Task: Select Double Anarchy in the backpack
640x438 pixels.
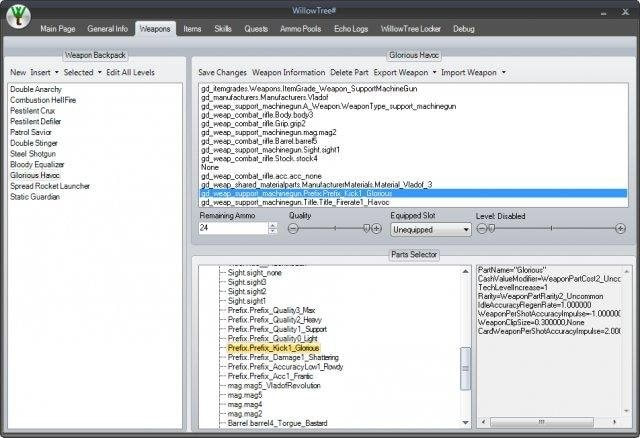Action: pos(36,89)
